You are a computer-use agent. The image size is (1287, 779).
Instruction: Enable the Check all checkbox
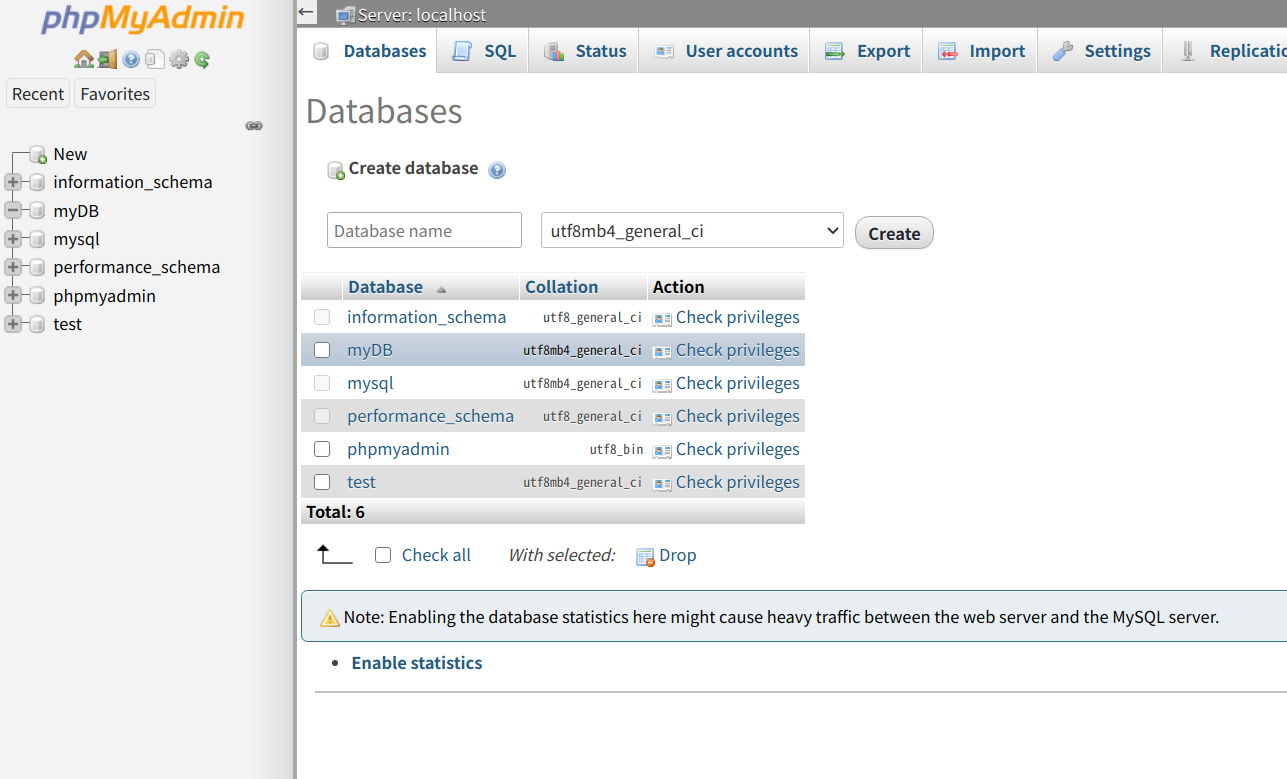pos(383,554)
